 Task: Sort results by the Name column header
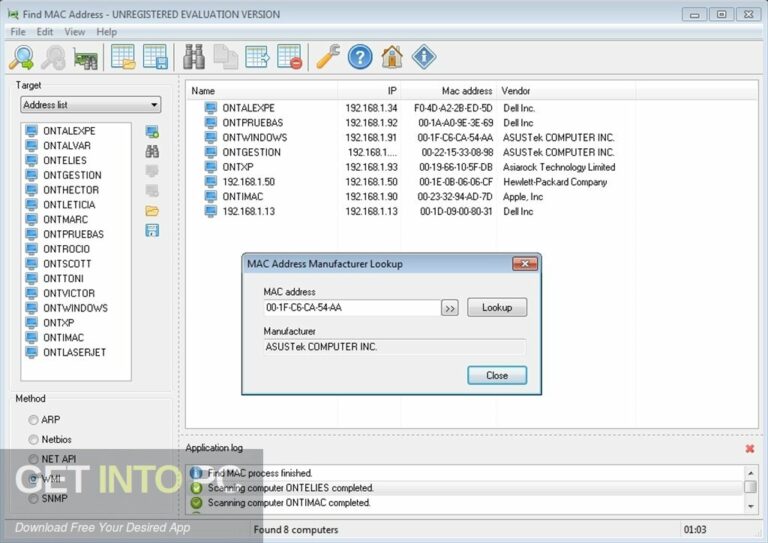pos(262,91)
